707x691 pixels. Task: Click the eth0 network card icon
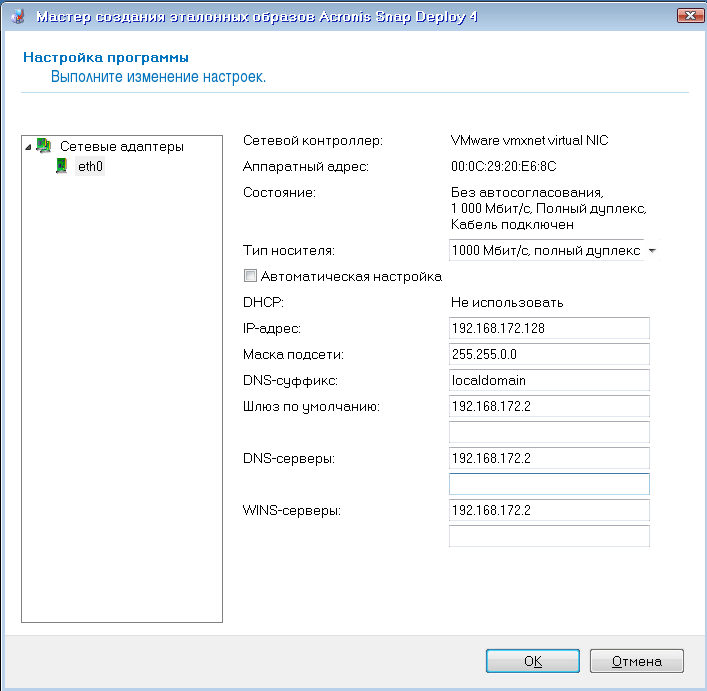tap(62, 167)
